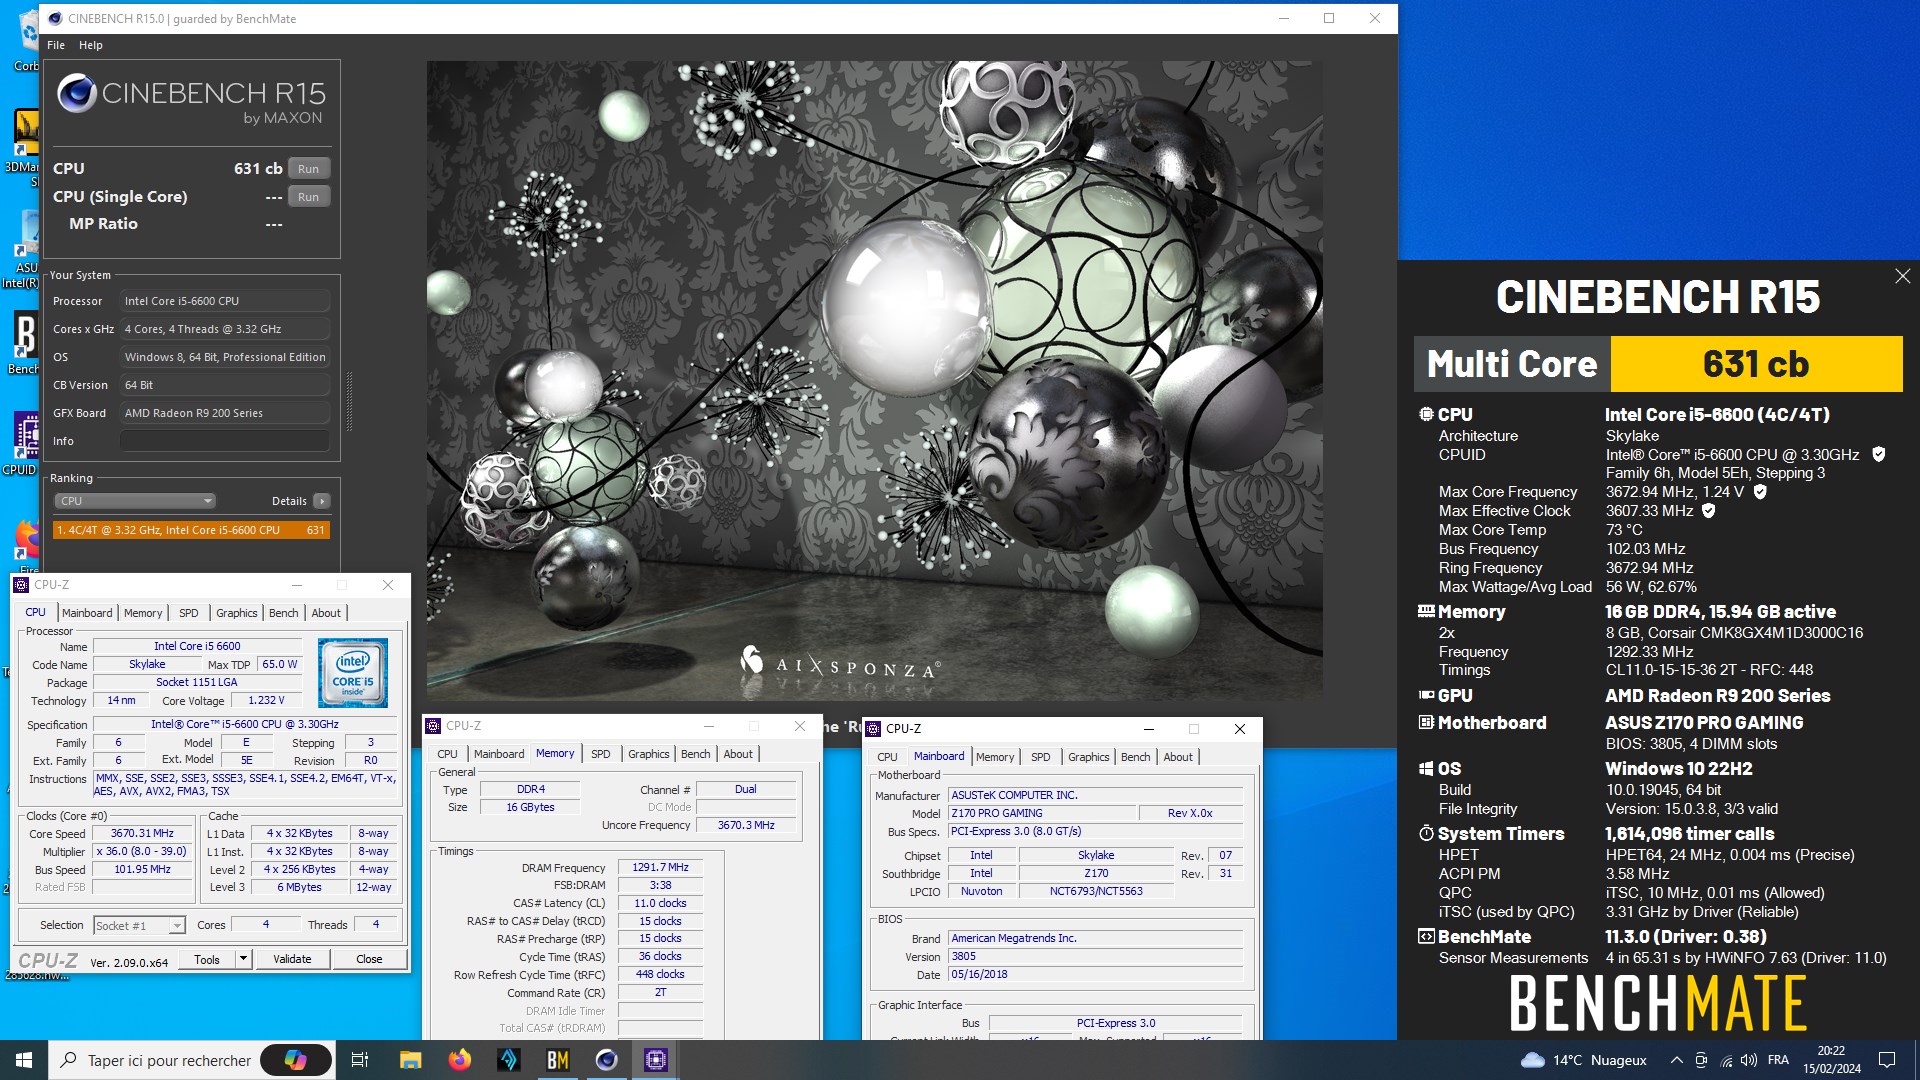Open File Explorer from the taskbar
This screenshot has width=1920, height=1080.
tap(411, 1060)
